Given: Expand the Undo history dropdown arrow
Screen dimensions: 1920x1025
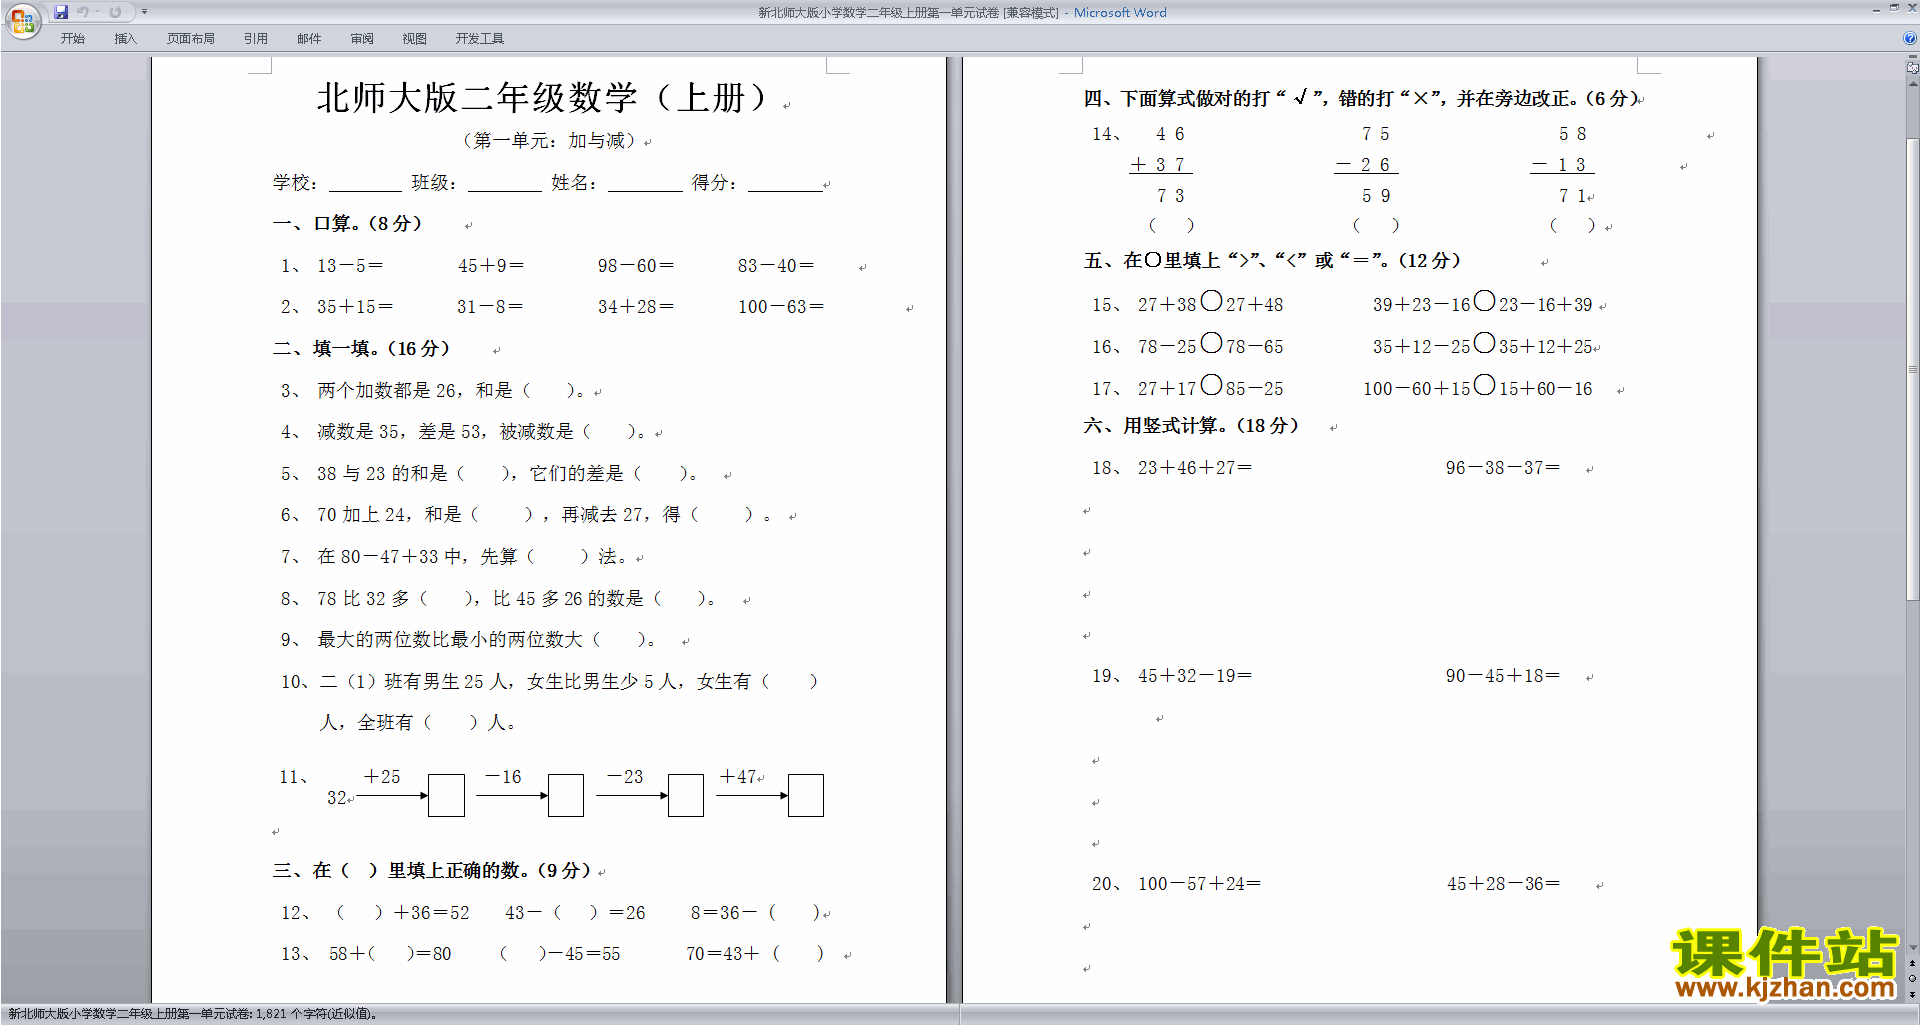Looking at the screenshot, I should click(97, 12).
